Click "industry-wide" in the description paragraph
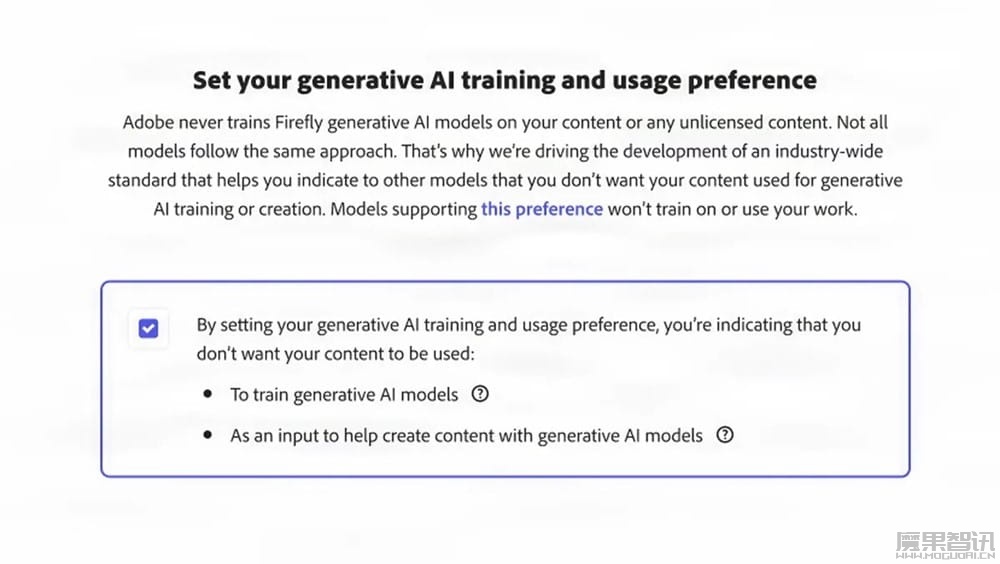 [828, 152]
